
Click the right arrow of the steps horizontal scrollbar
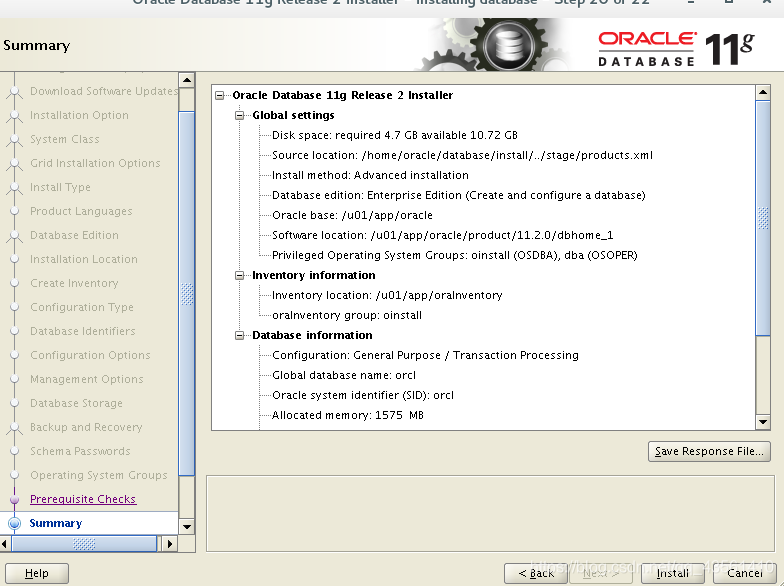pos(170,544)
